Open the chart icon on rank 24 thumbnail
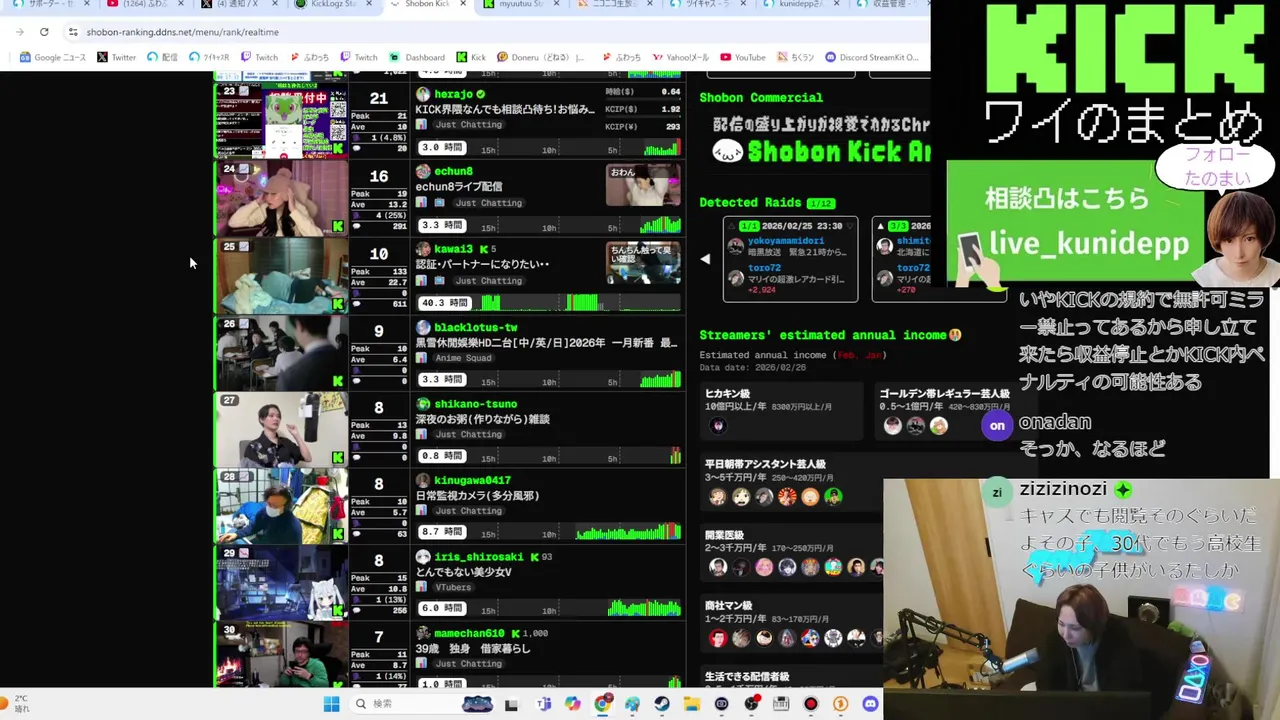 pyautogui.click(x=243, y=169)
